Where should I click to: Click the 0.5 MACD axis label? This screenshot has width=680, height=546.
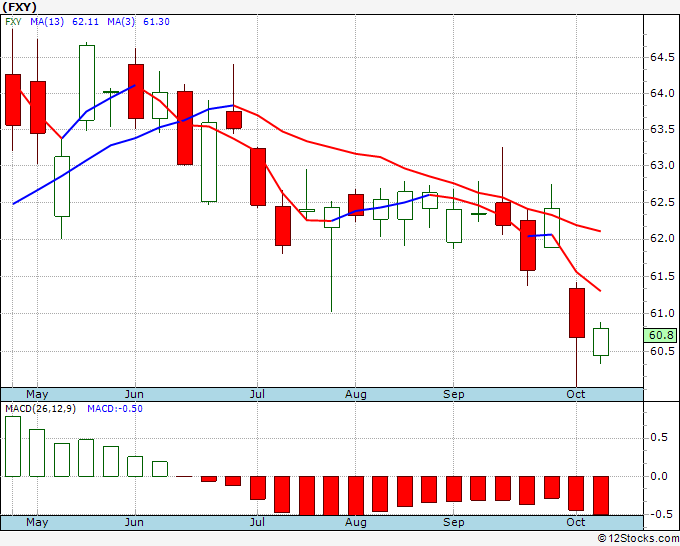(659, 438)
